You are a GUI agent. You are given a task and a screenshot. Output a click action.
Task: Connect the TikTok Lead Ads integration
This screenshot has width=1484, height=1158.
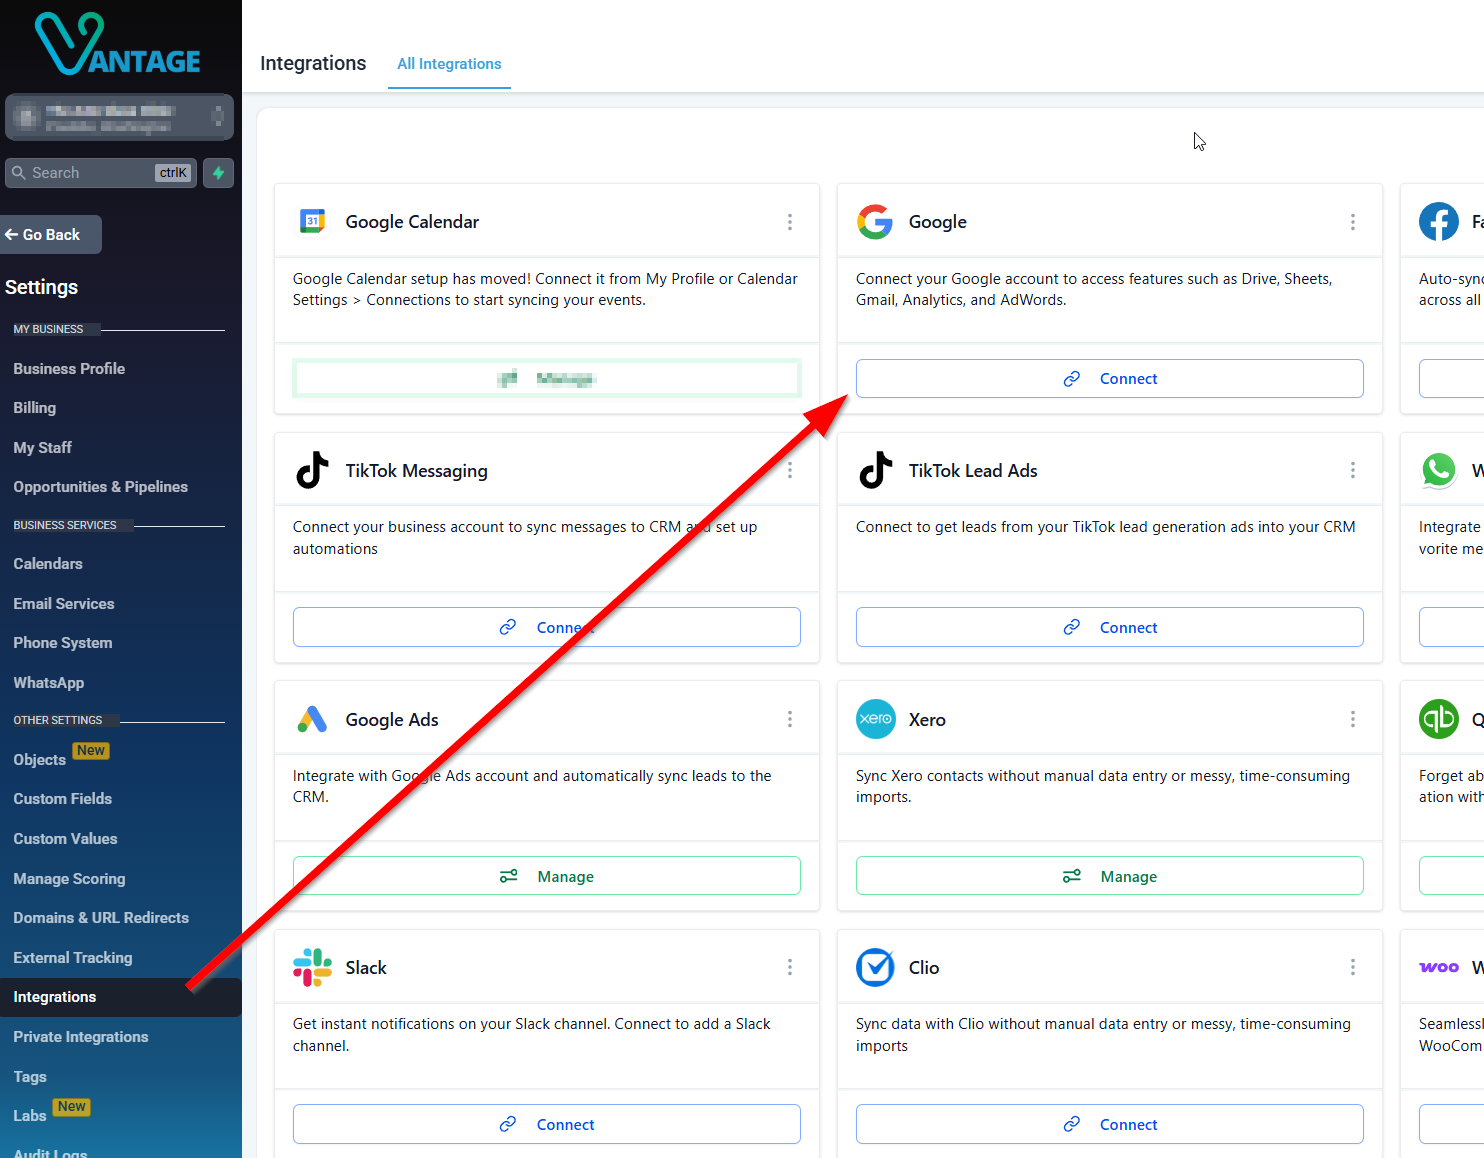tap(1109, 627)
